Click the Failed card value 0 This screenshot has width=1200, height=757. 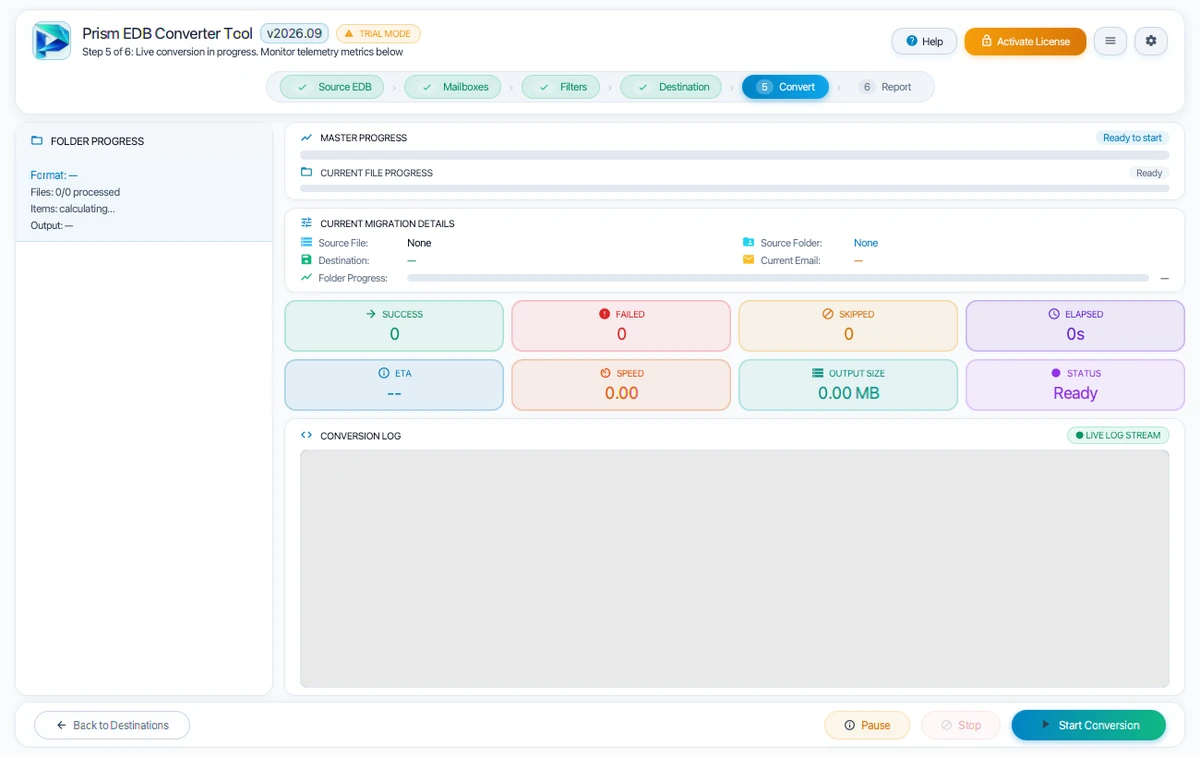coord(621,334)
